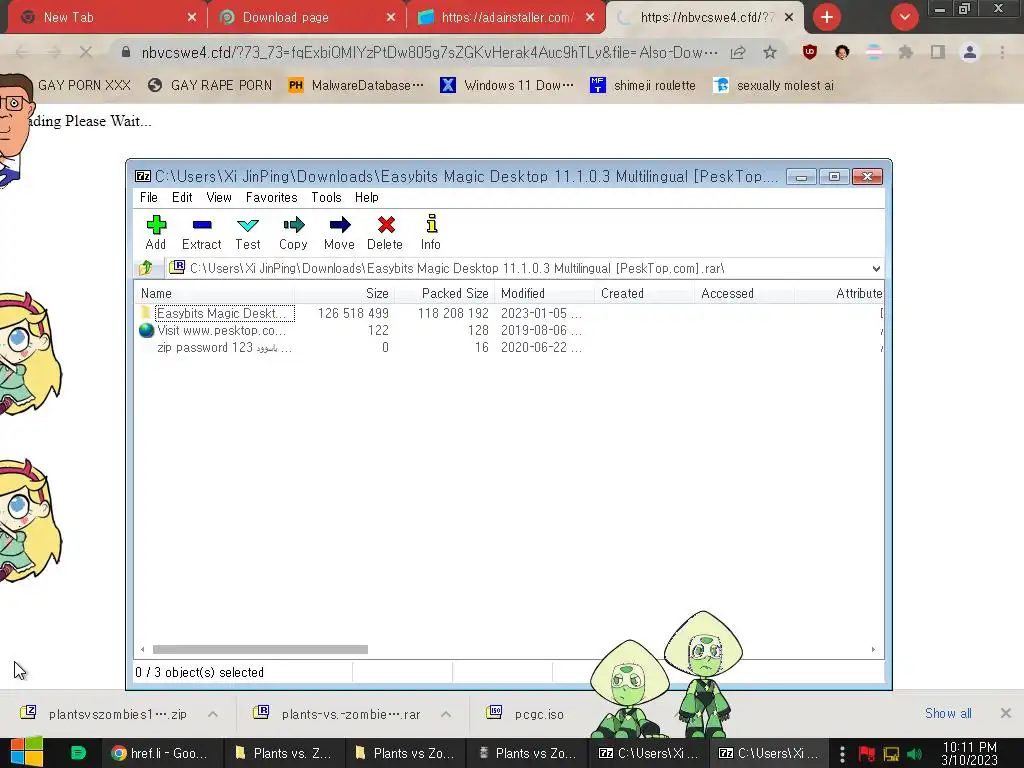Open the pcgc.iso downloaded file
1024x768 pixels.
526,714
